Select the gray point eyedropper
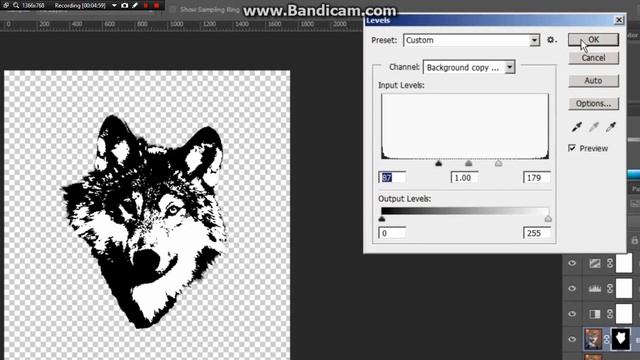This screenshot has width=640, height=360. point(594,127)
